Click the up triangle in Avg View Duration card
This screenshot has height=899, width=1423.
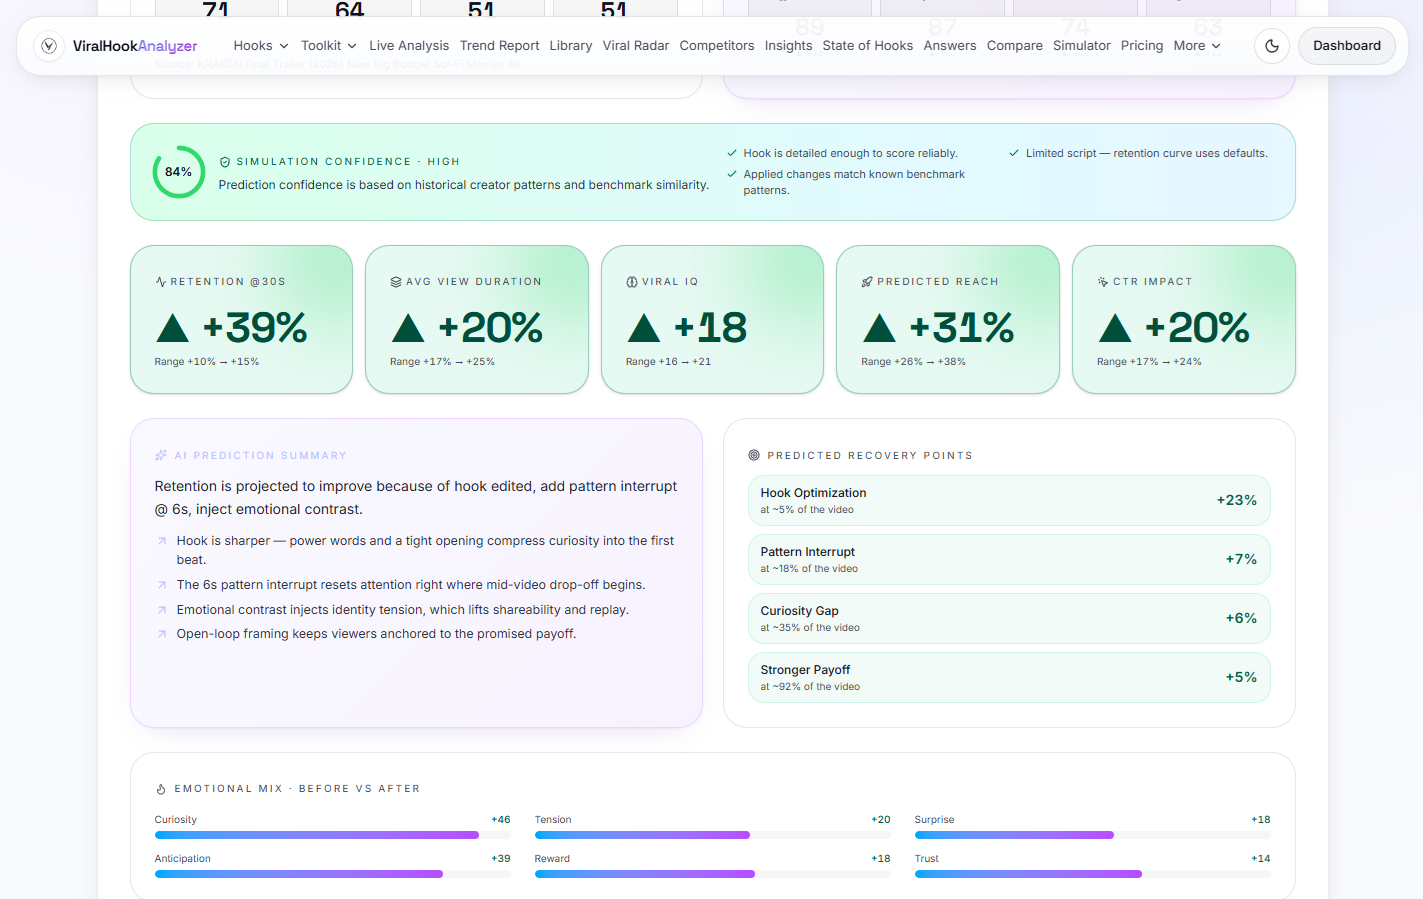point(408,328)
